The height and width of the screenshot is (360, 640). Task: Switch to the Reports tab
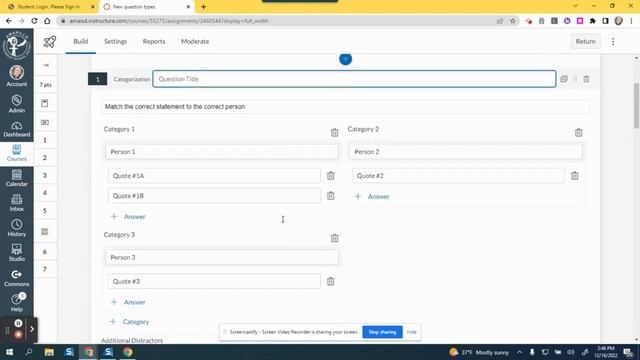point(154,41)
